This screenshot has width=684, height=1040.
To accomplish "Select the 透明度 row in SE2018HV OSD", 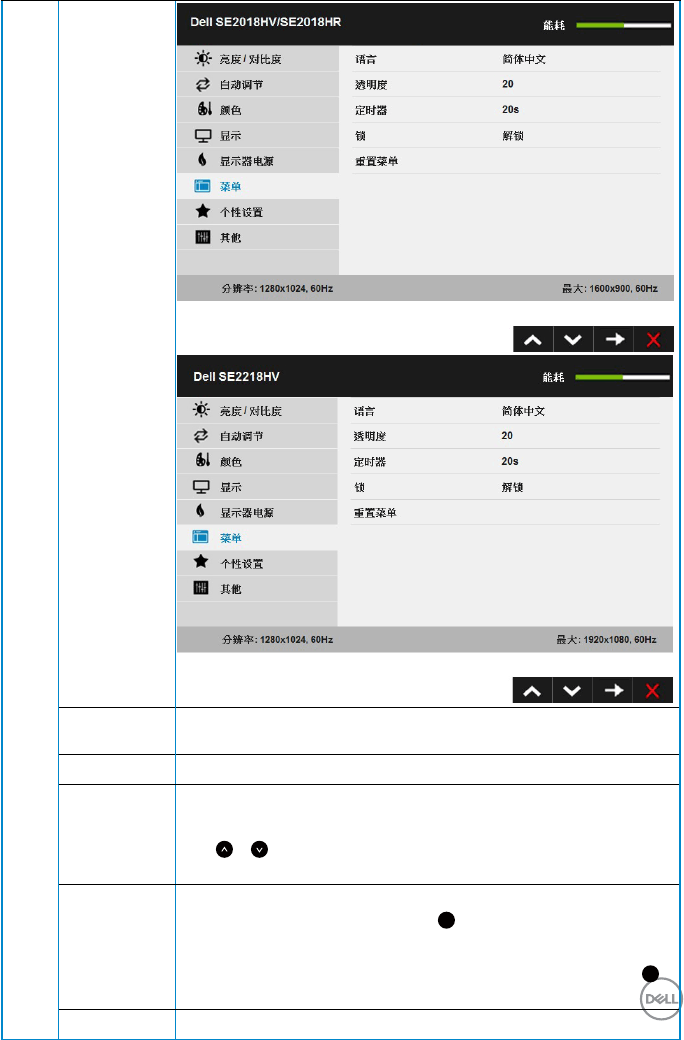I will coord(508,84).
